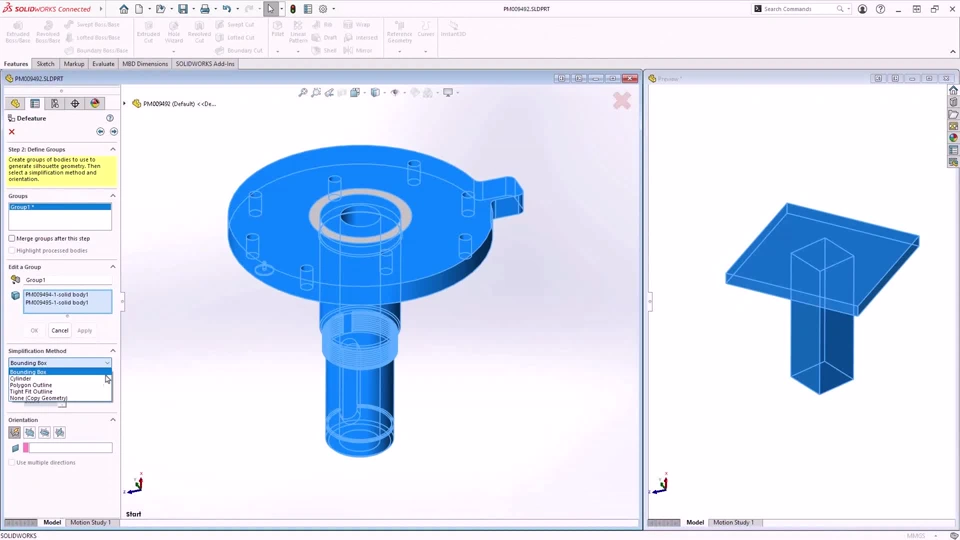Image resolution: width=960 pixels, height=540 pixels.
Task: Open the dropdown arrow next to Options gear
Action: coord(334,9)
